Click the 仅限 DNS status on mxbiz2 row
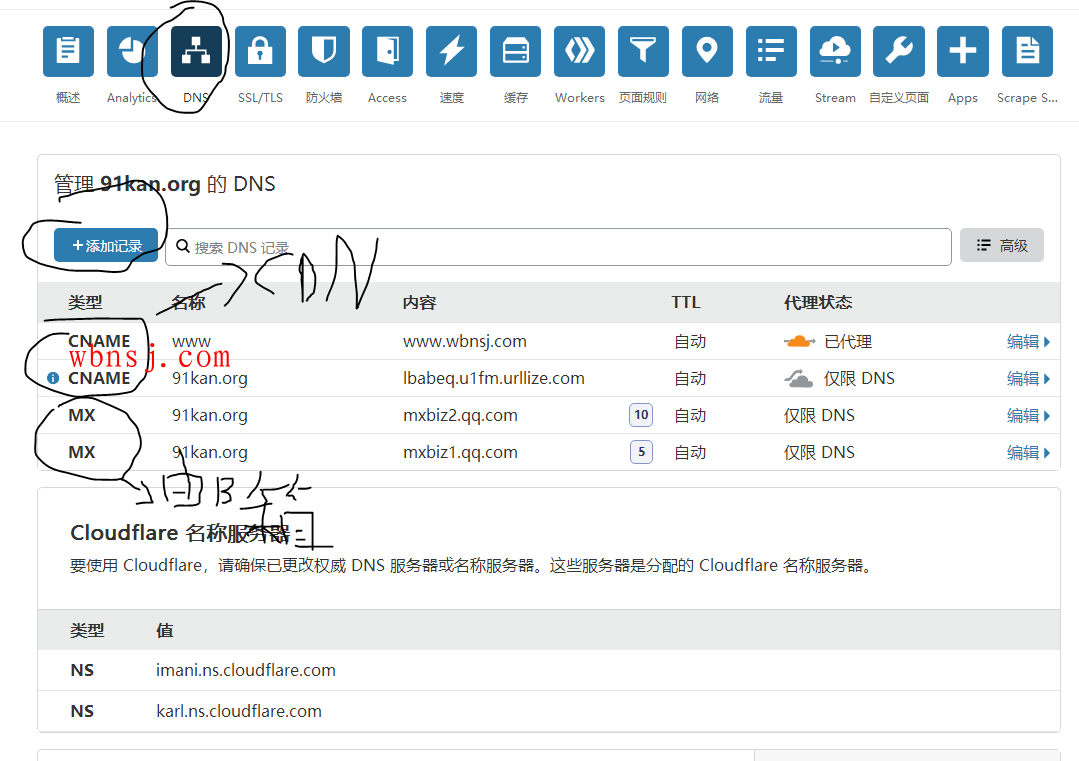This screenshot has width=1079, height=761. 819,416
